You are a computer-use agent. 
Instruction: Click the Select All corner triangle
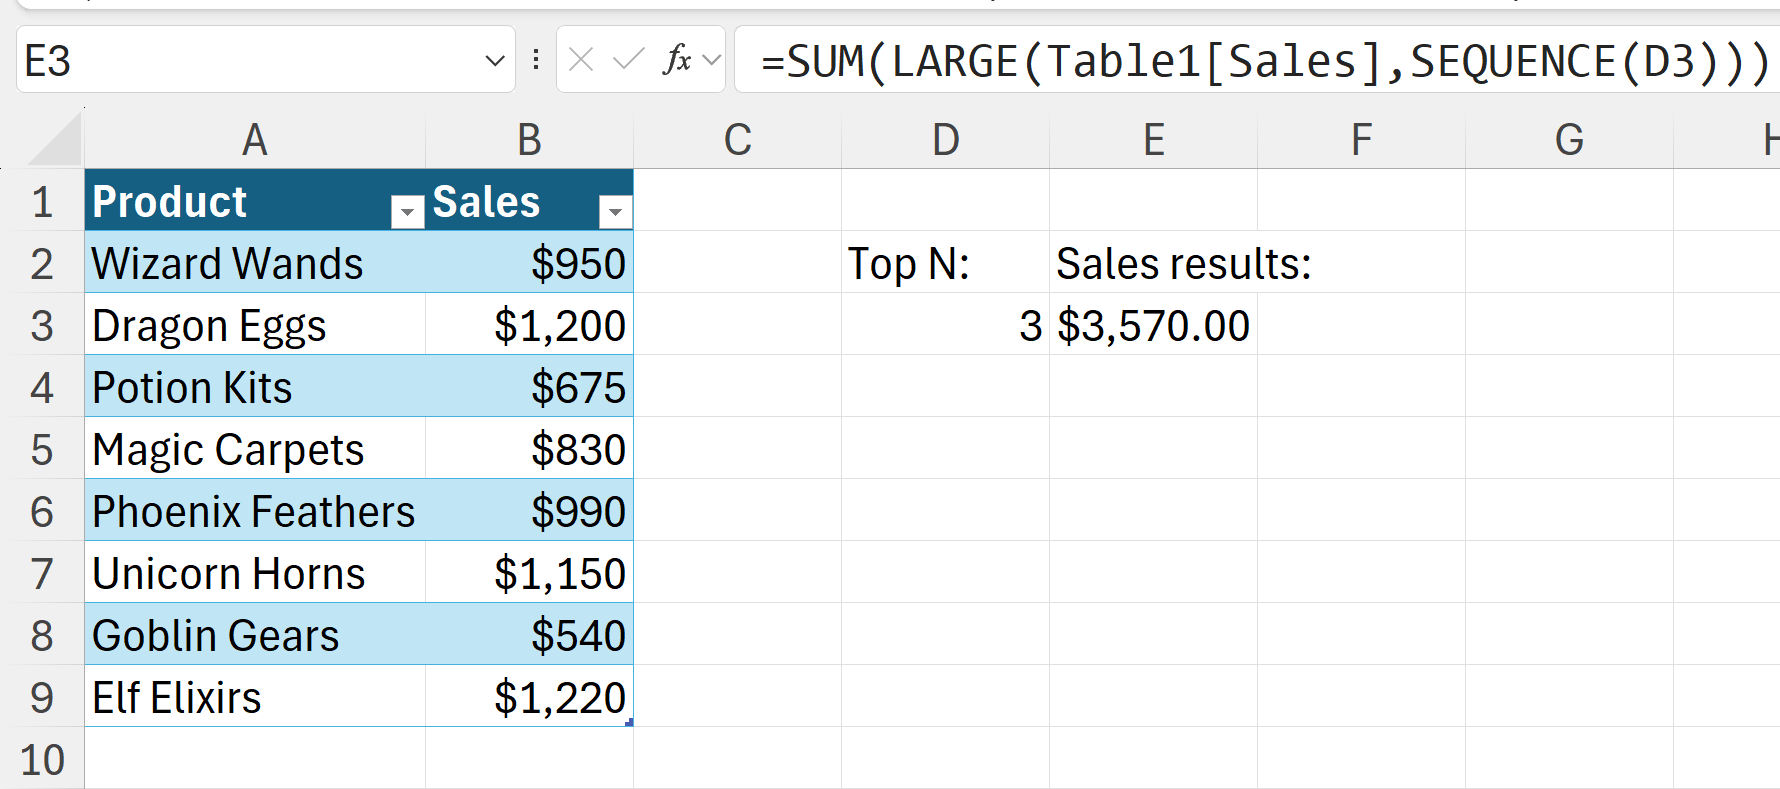coord(56,140)
